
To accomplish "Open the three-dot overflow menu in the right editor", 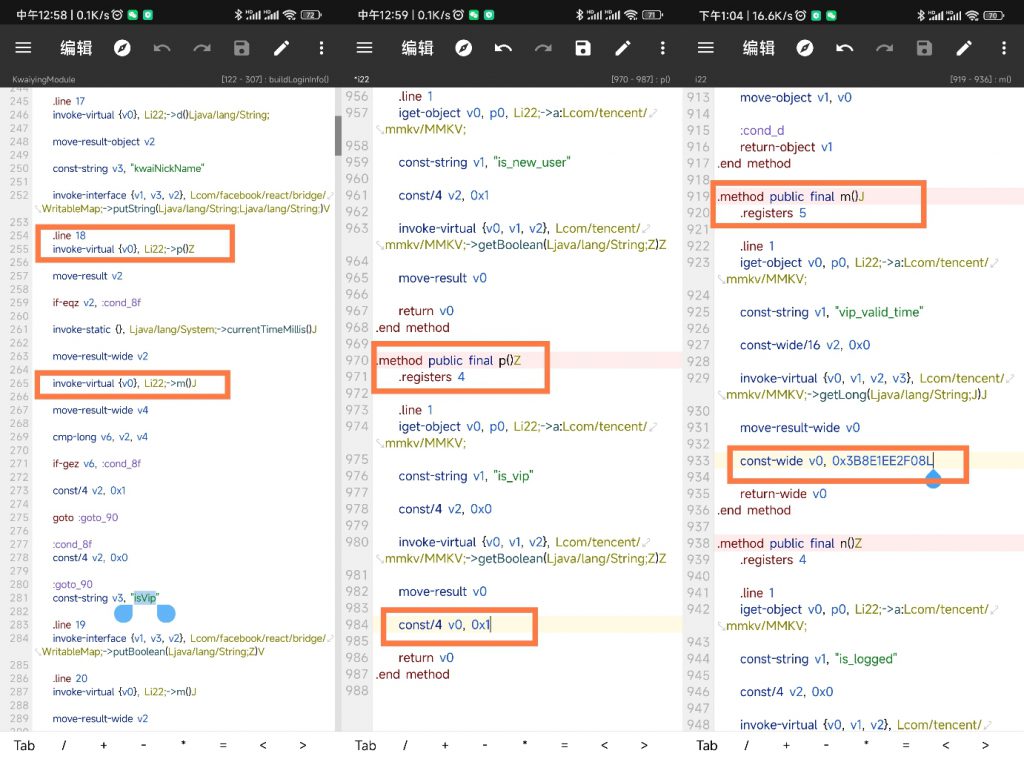I will tap(1003, 48).
